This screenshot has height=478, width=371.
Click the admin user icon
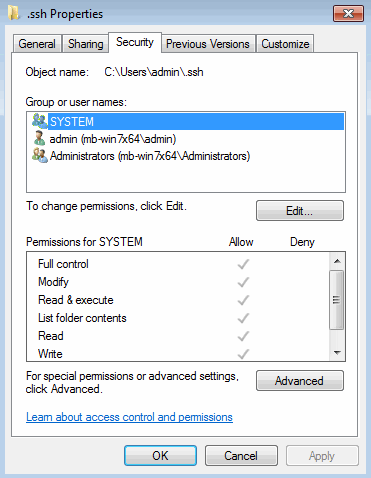(x=40, y=138)
